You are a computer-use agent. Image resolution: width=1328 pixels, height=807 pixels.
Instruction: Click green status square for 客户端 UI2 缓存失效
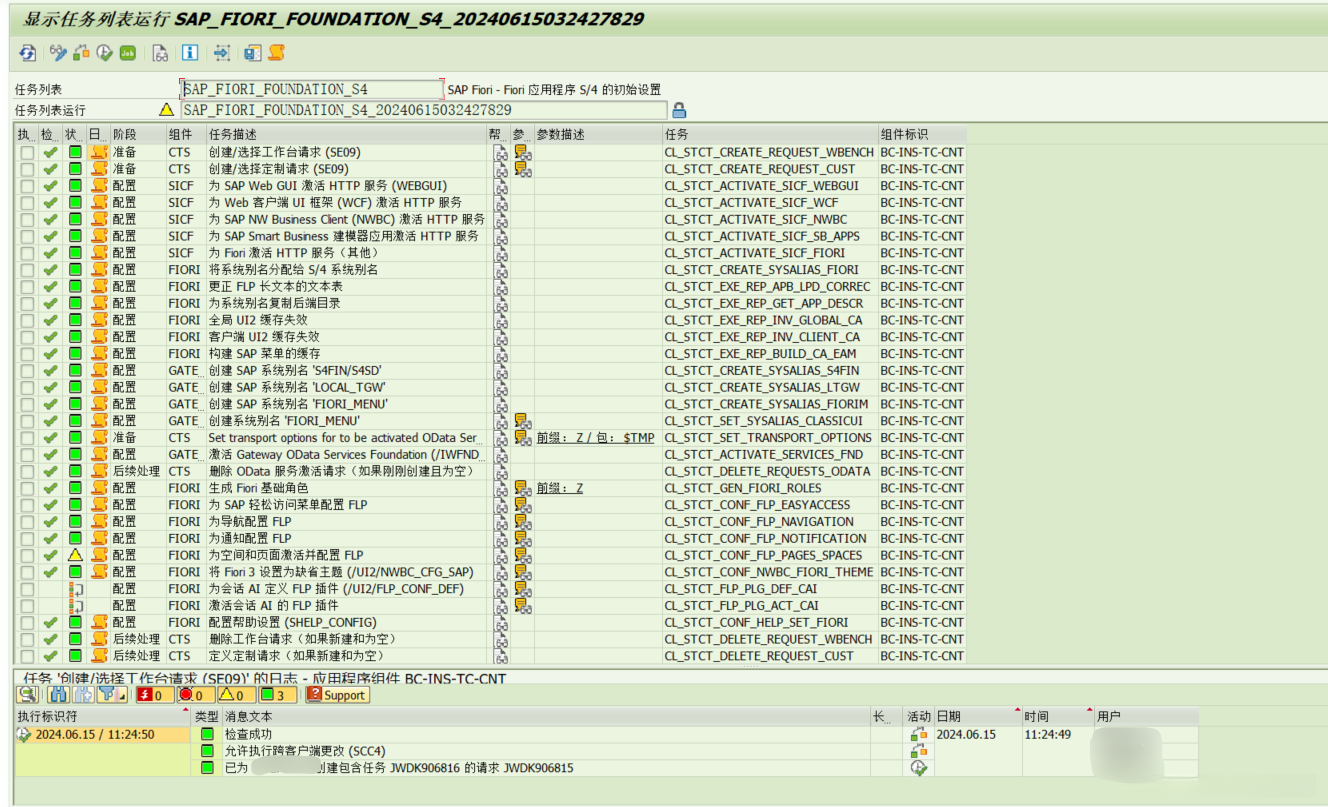pos(75,337)
